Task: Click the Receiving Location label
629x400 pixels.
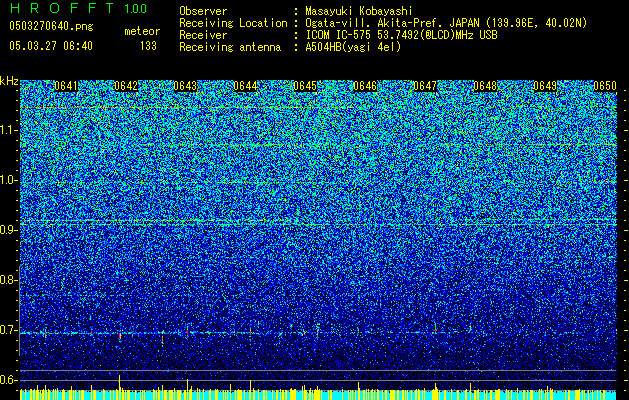Action: pos(233,23)
